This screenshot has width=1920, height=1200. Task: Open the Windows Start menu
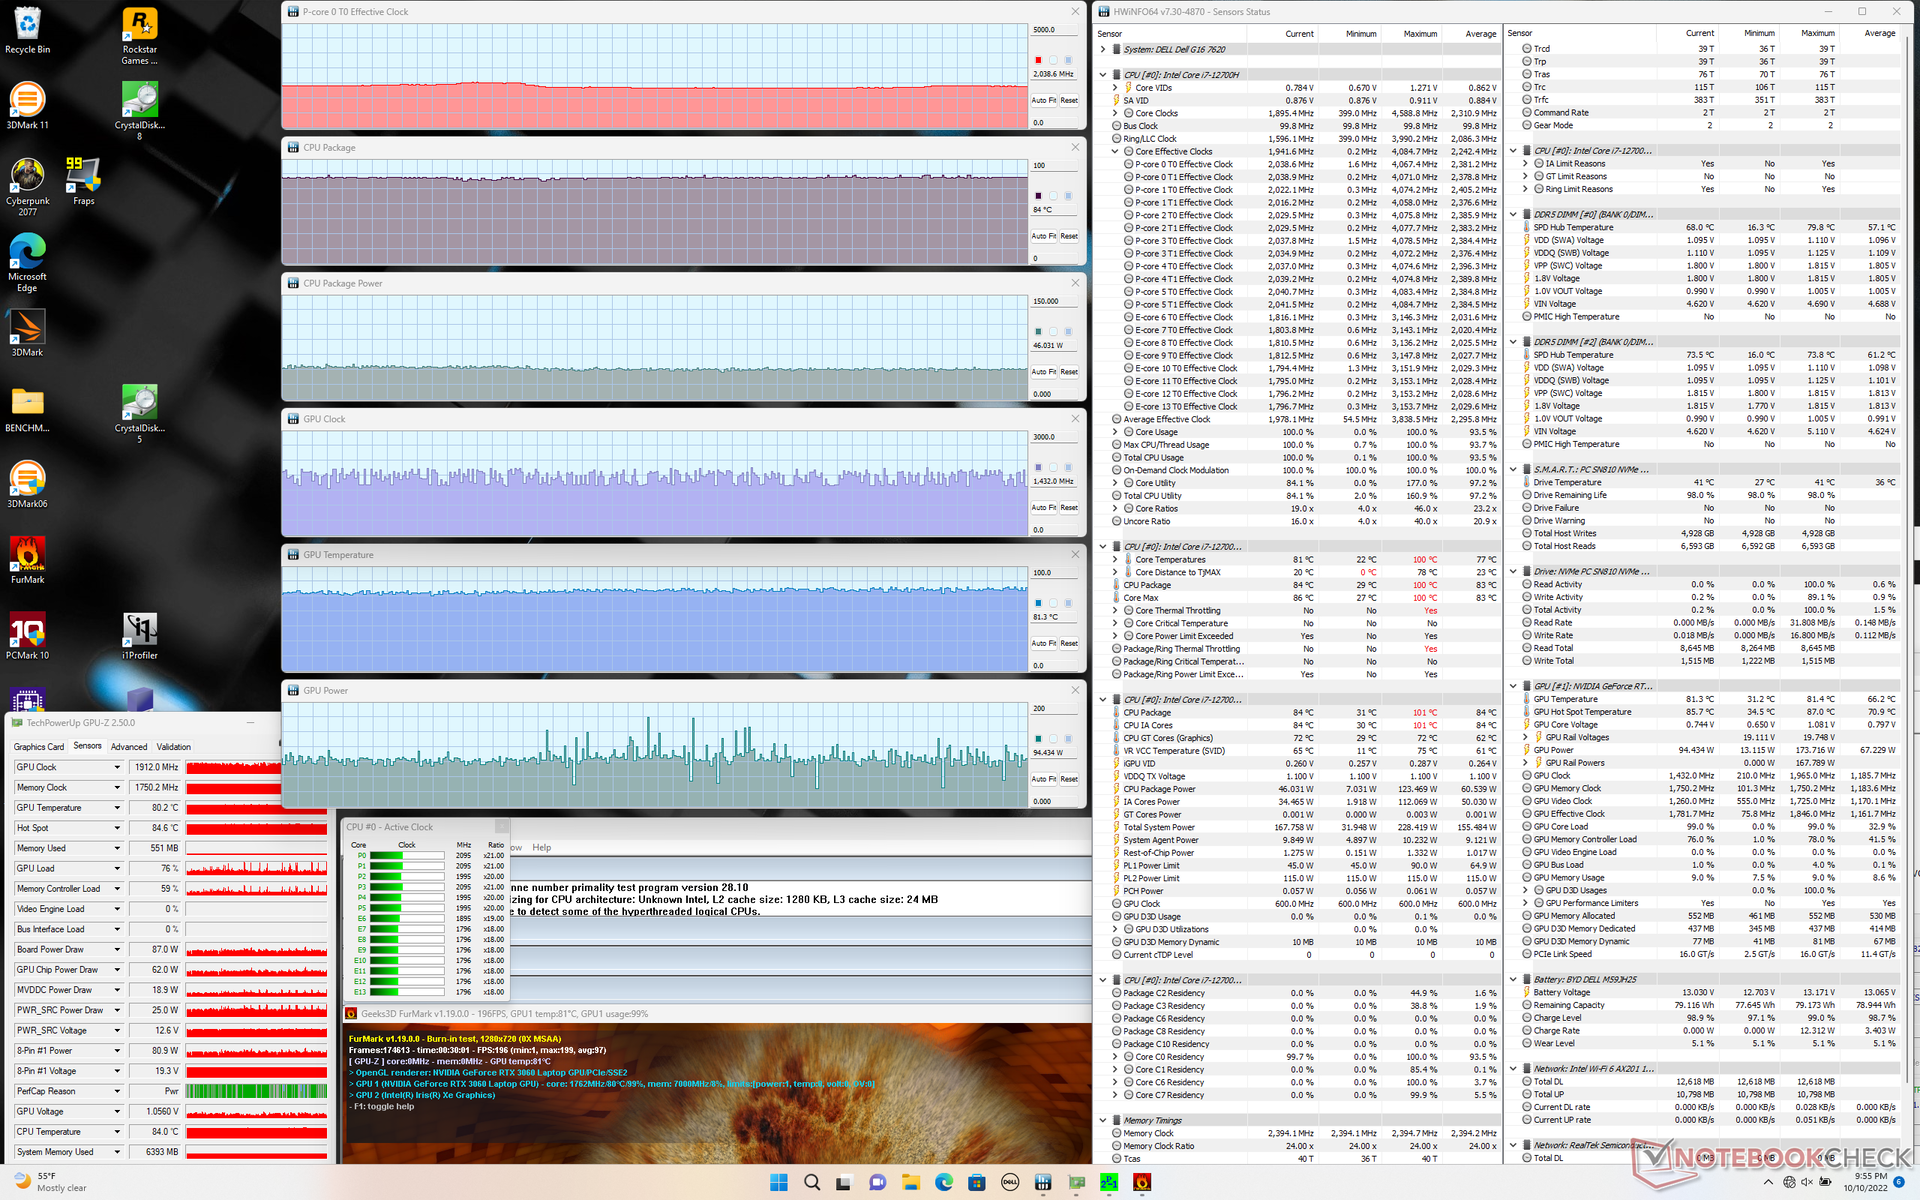point(779,1183)
